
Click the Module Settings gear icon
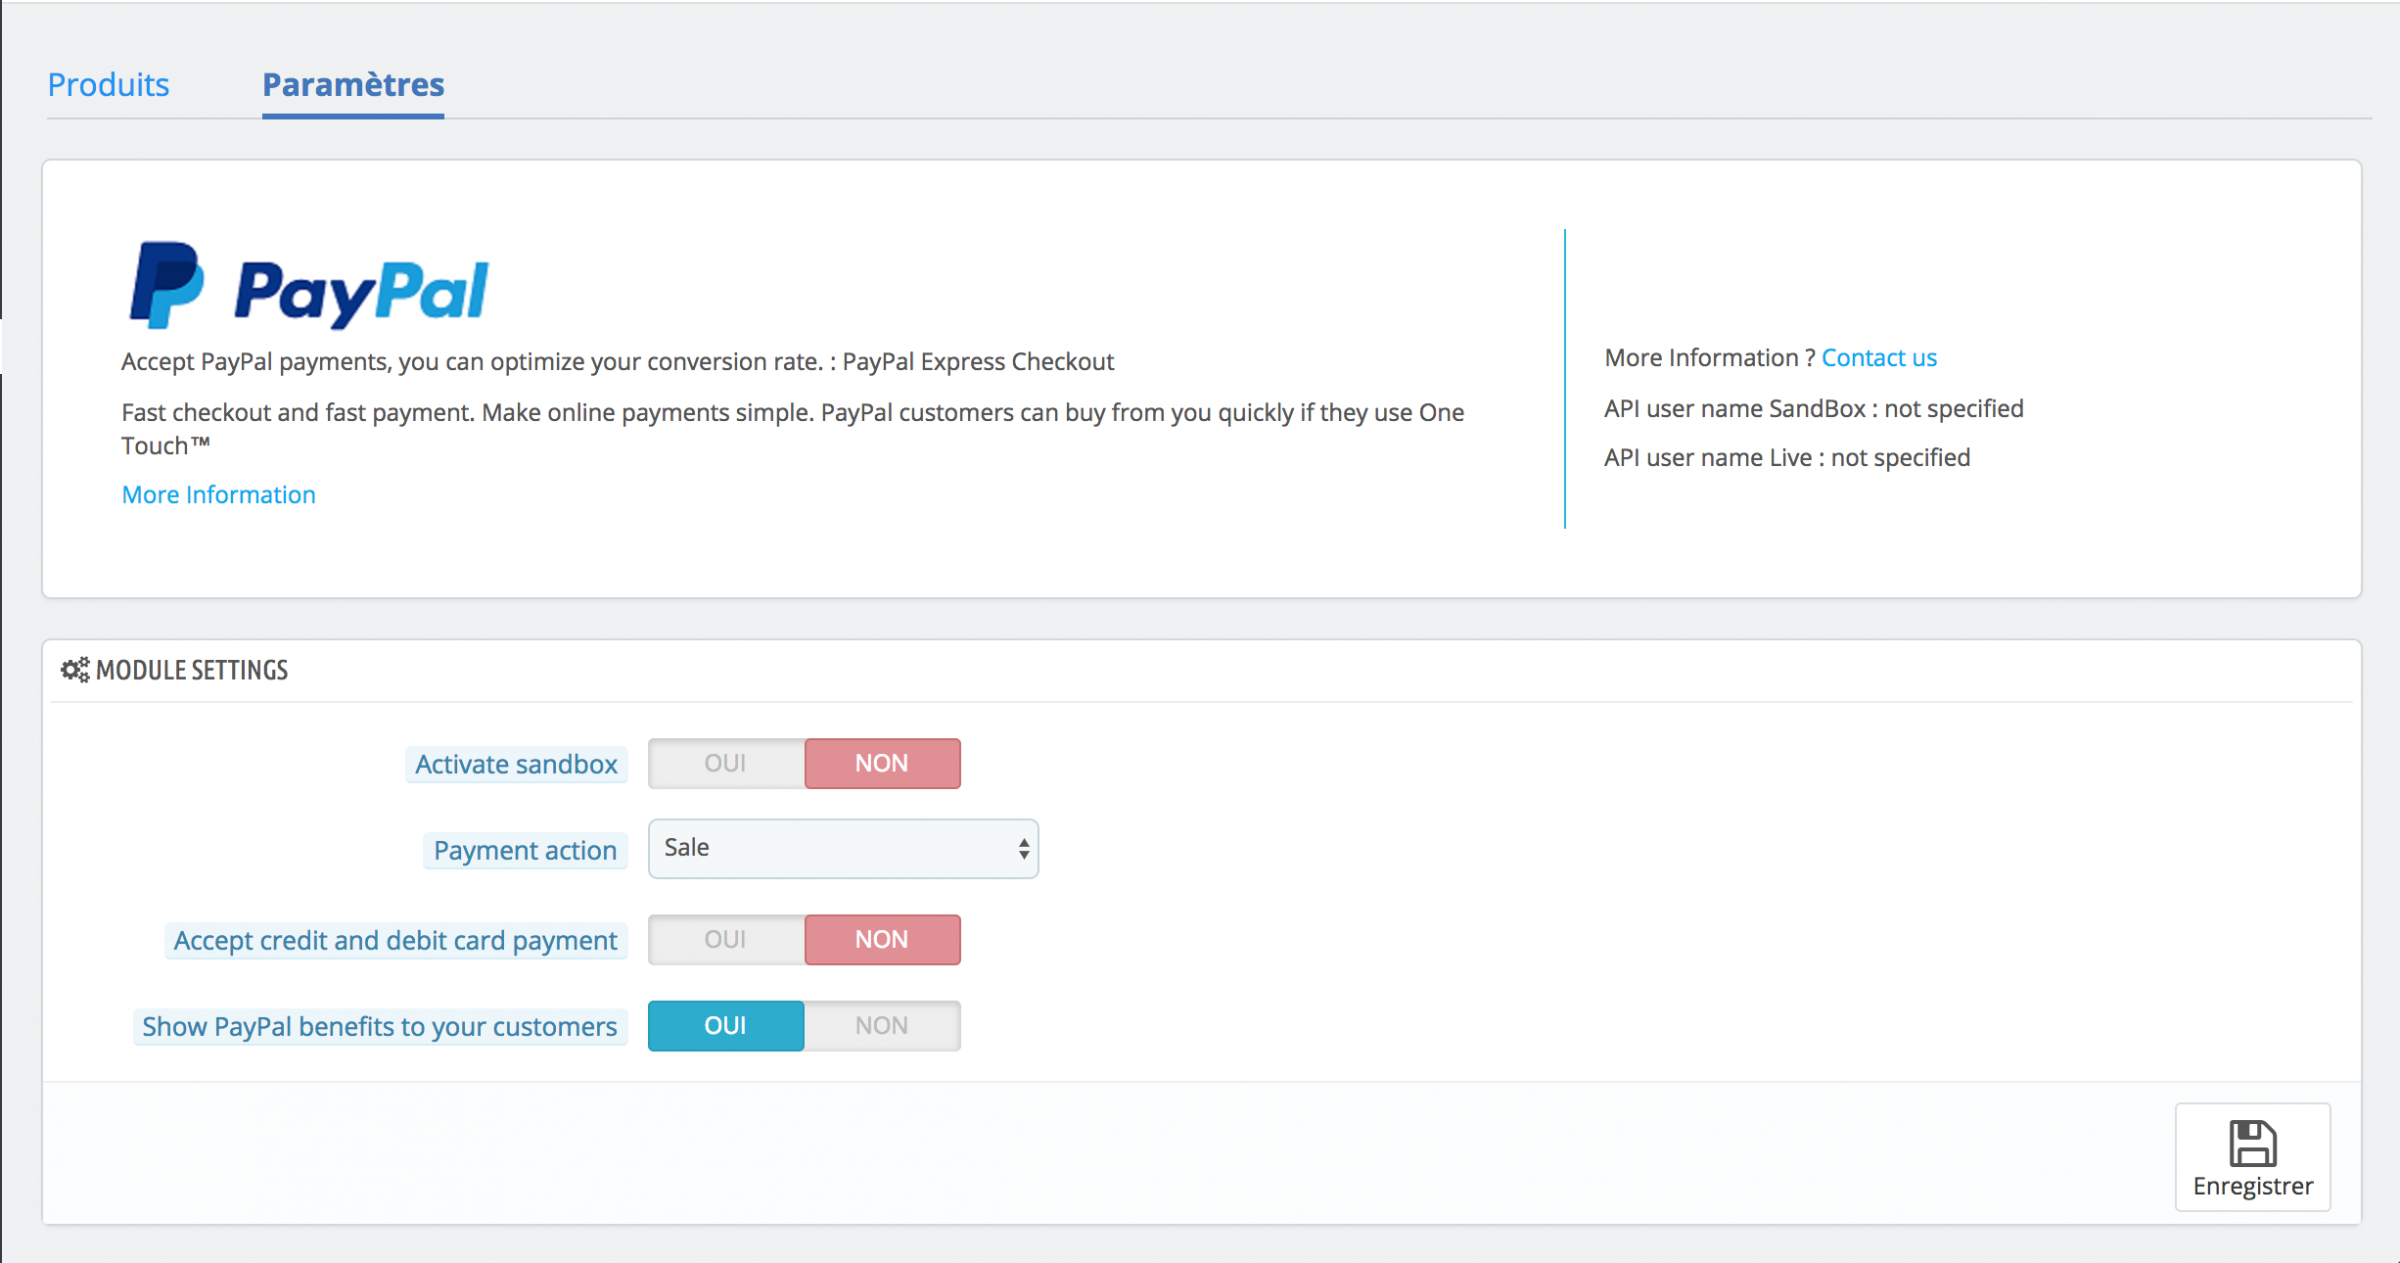click(x=75, y=670)
